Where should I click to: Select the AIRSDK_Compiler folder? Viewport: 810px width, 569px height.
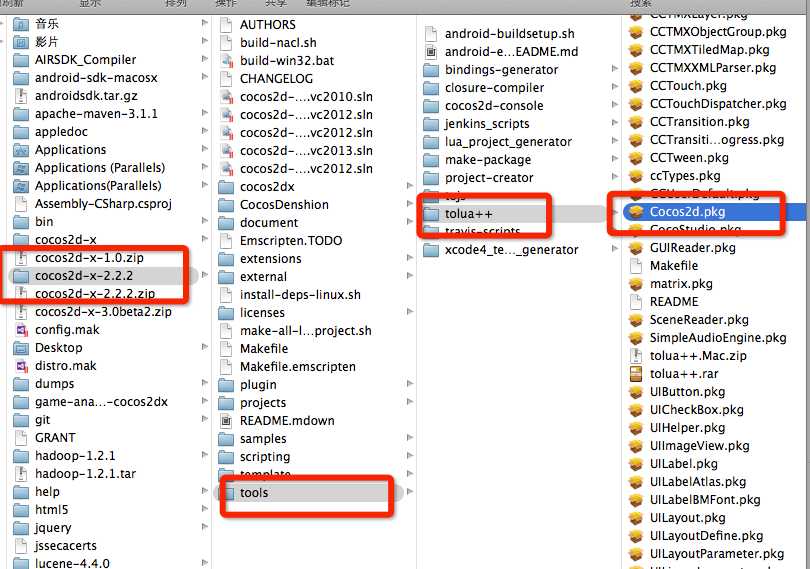[x=86, y=60]
